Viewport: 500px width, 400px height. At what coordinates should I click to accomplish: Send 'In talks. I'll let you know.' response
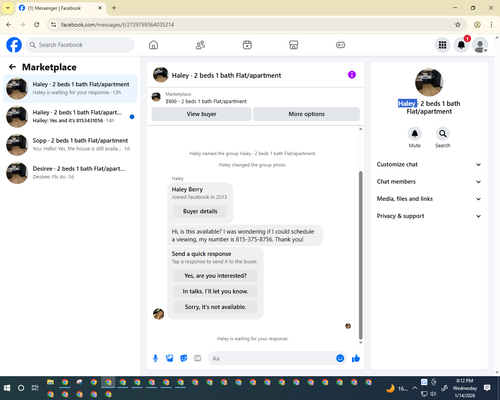[215, 291]
